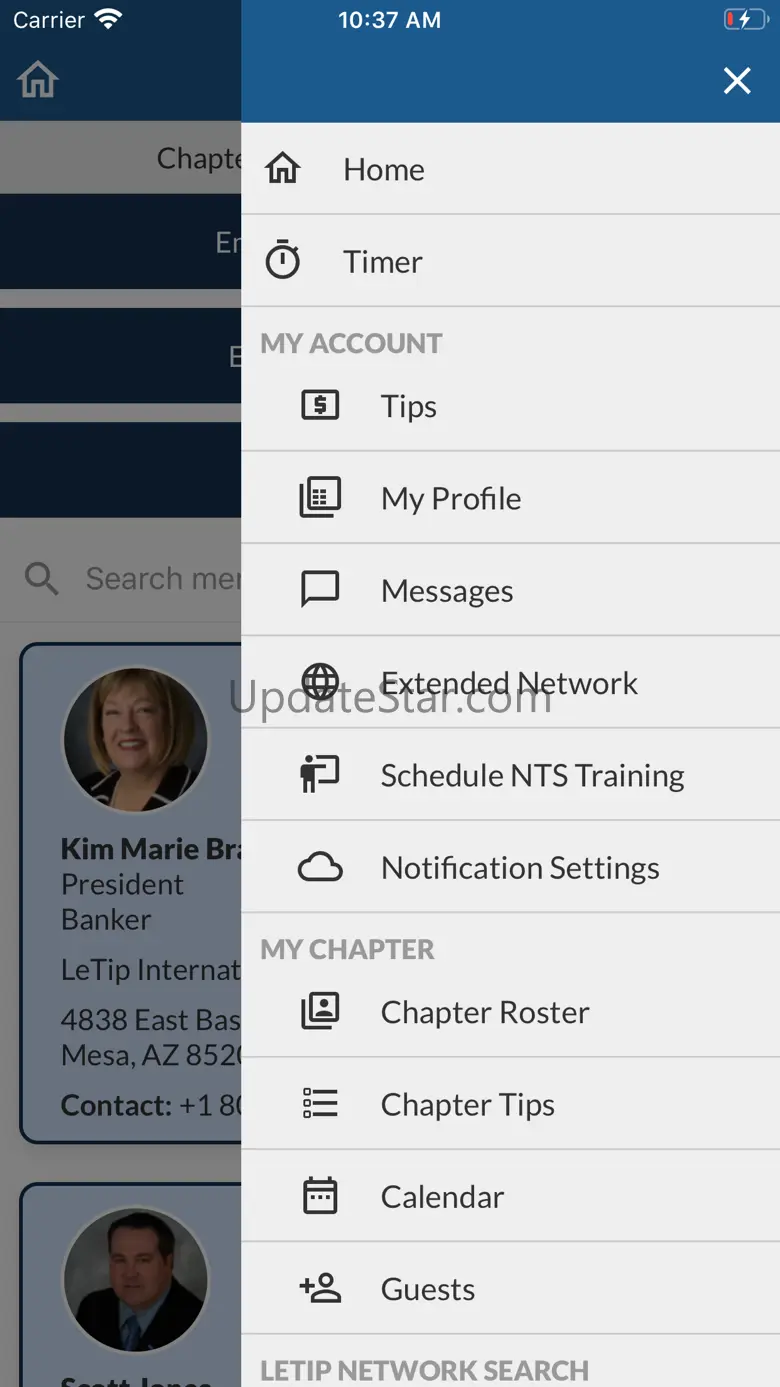Tap the Notification Settings cloud icon
Screen dimensions: 780x1387
(320, 868)
